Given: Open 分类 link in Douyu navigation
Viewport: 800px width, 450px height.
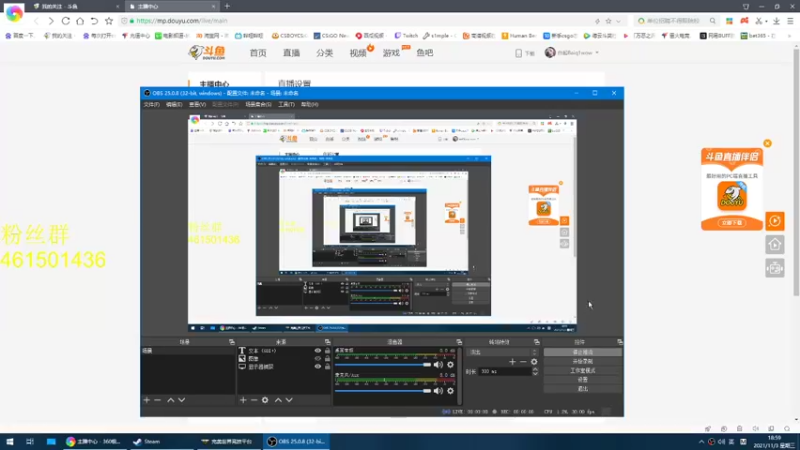Looking at the screenshot, I should (324, 53).
